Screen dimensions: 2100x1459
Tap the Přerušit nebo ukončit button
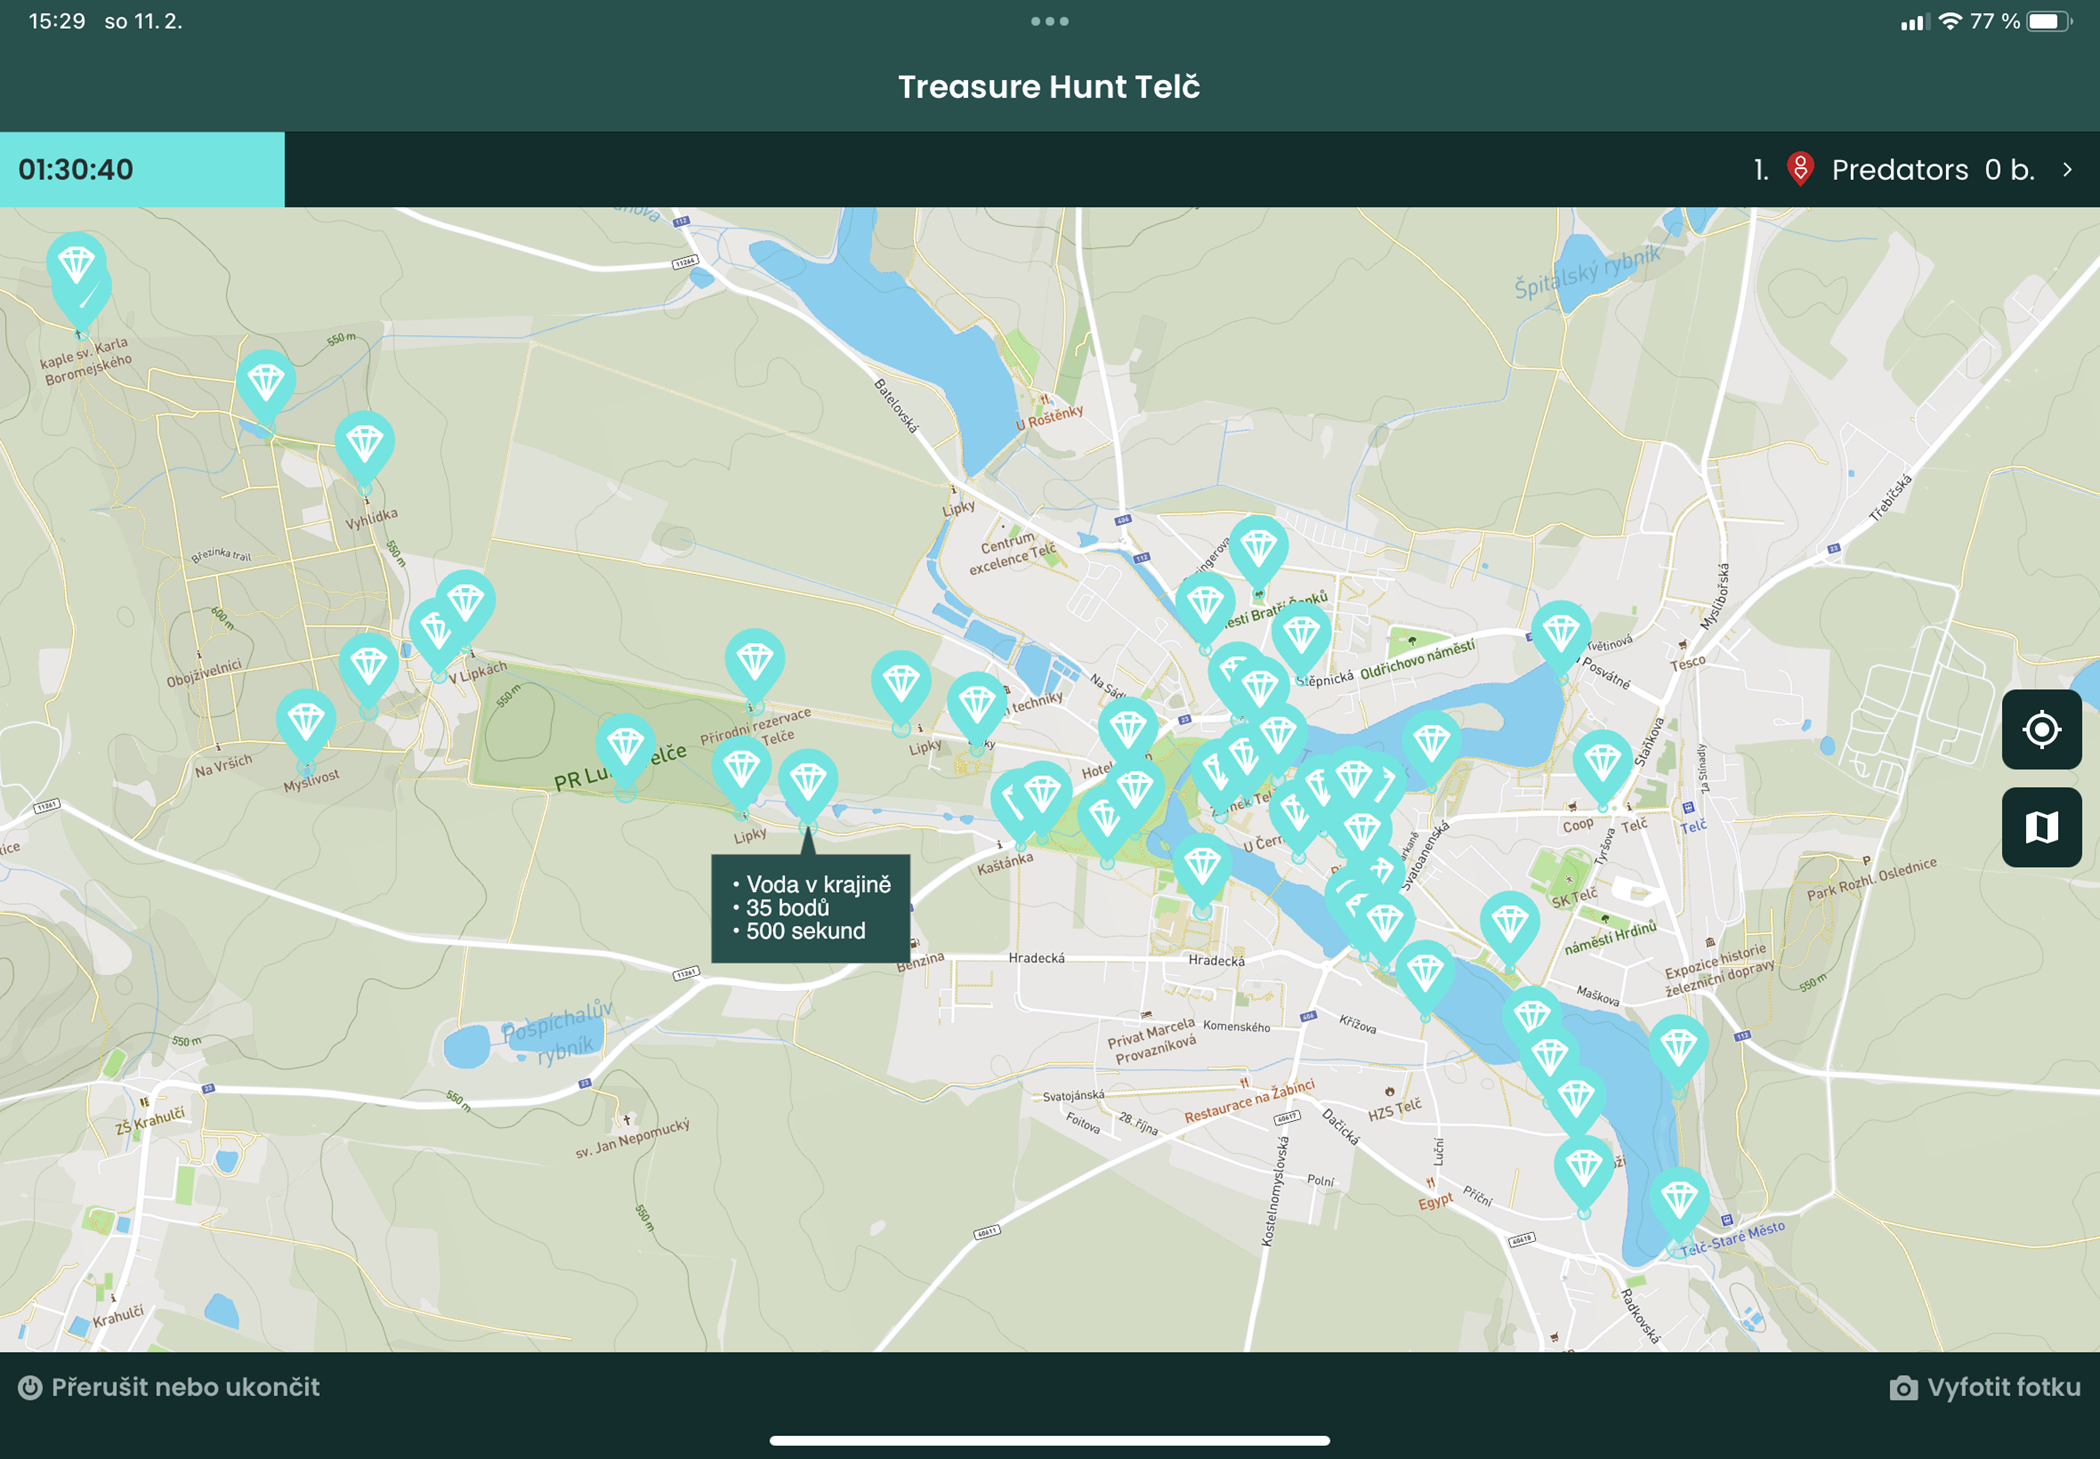[x=169, y=1387]
